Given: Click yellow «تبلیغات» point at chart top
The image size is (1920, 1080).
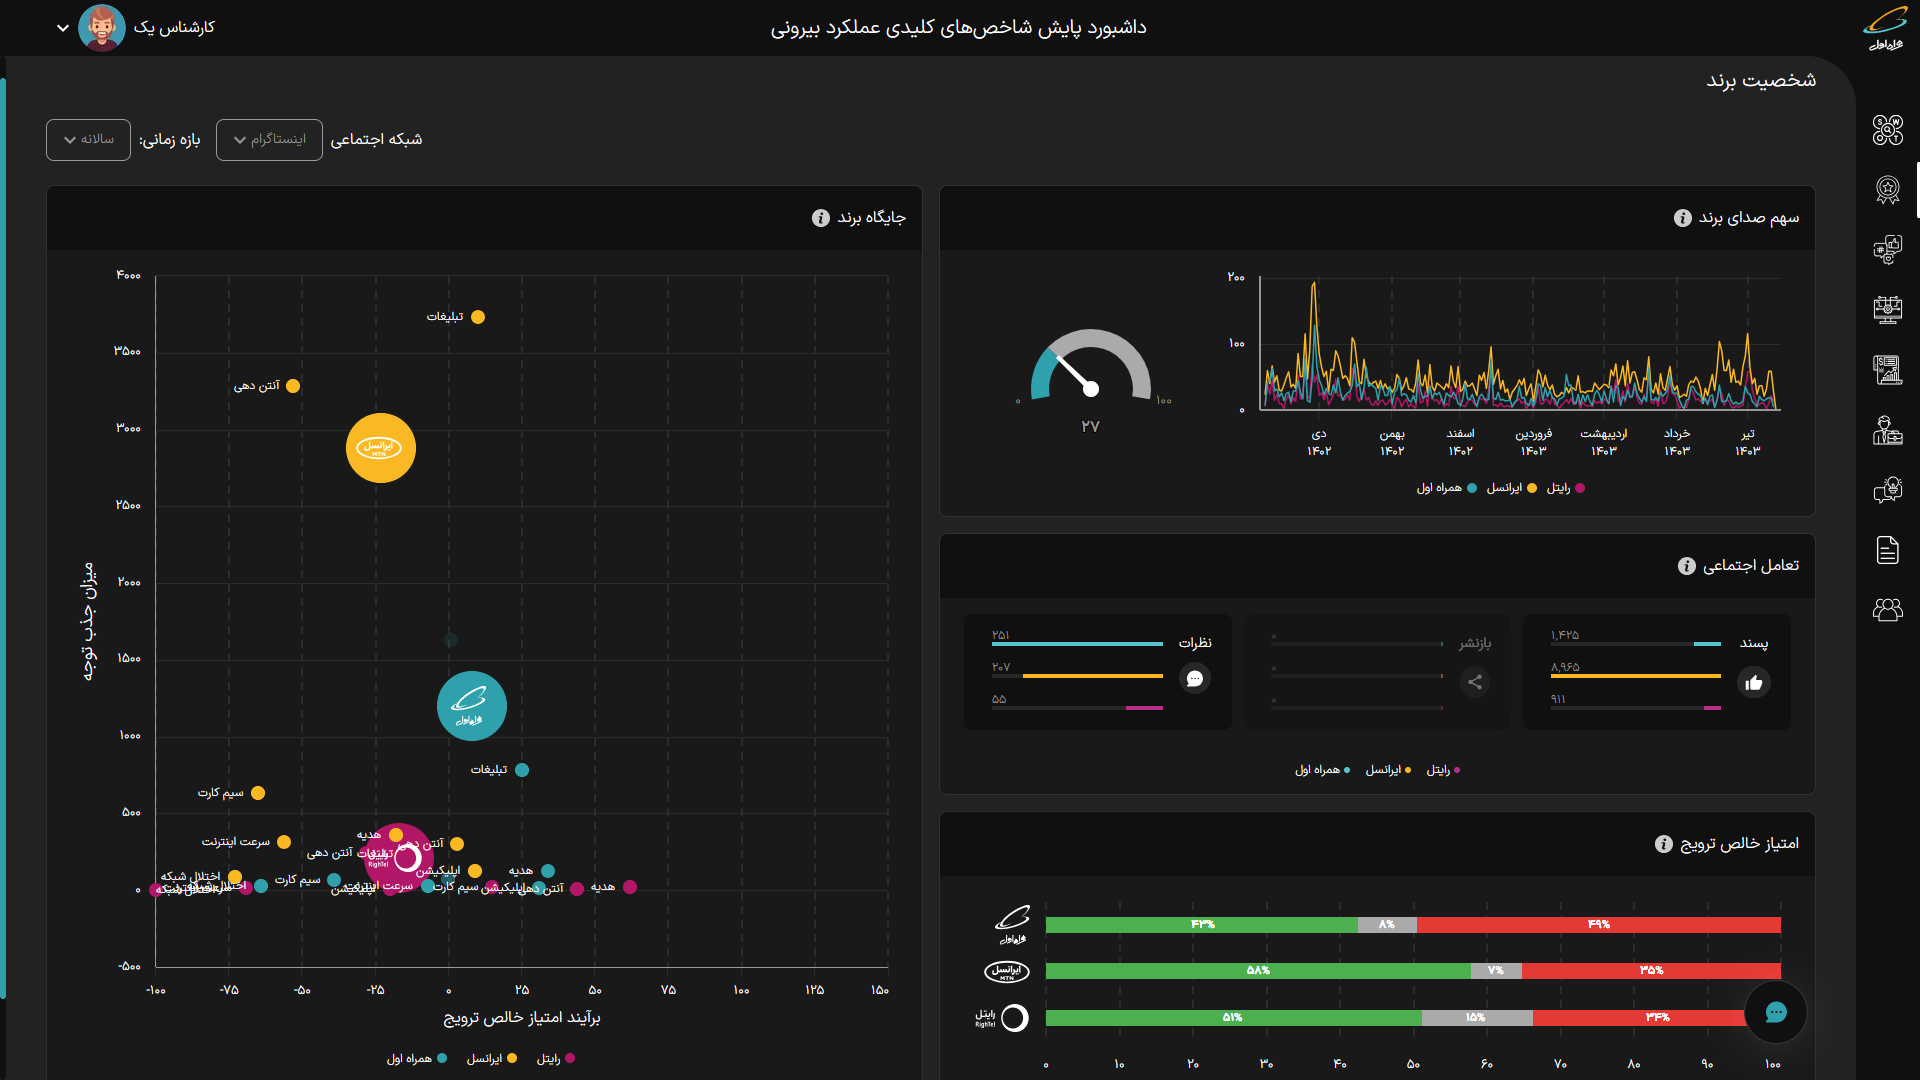Looking at the screenshot, I should coord(478,317).
